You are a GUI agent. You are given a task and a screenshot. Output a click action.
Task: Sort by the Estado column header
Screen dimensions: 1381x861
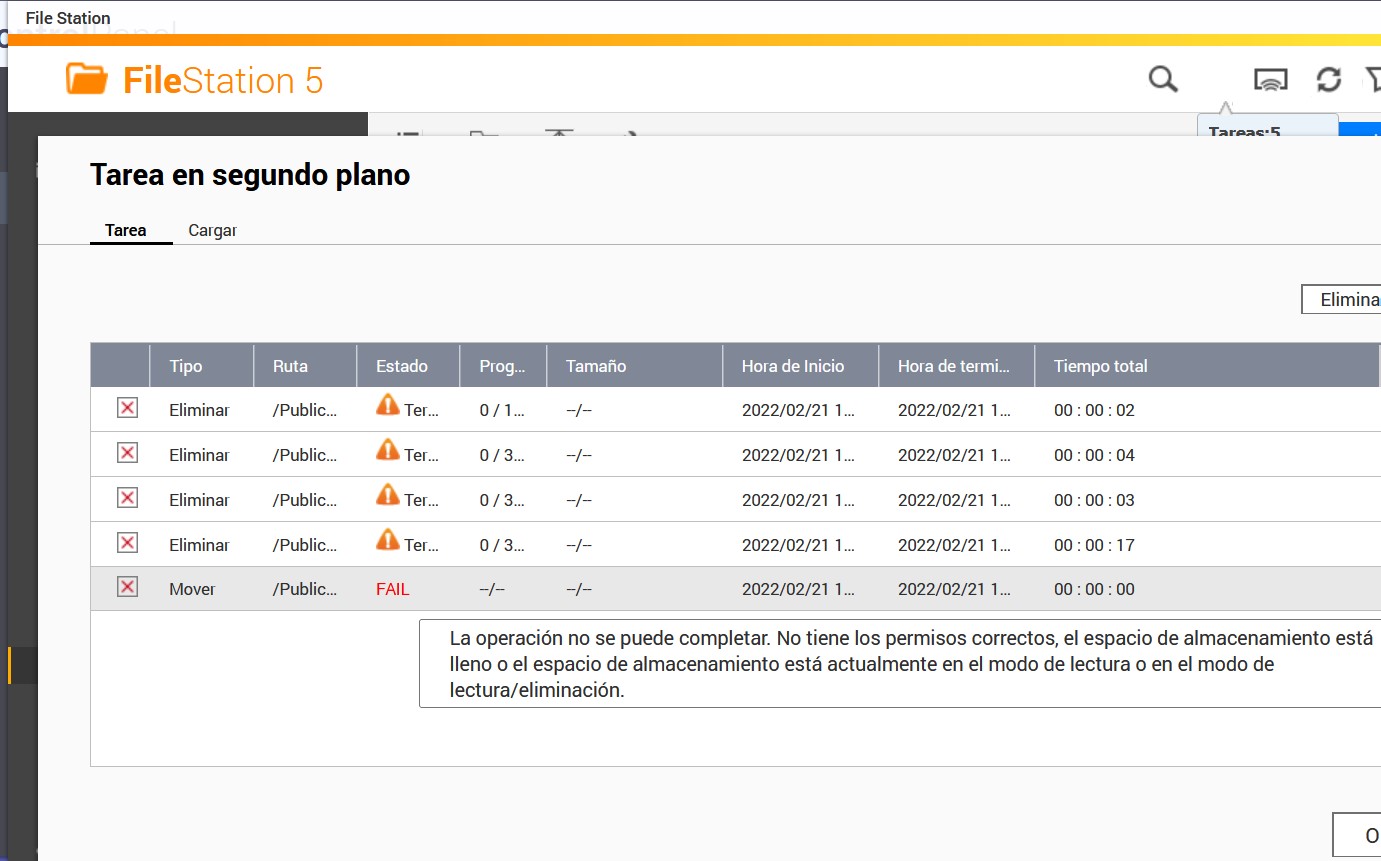coord(402,366)
